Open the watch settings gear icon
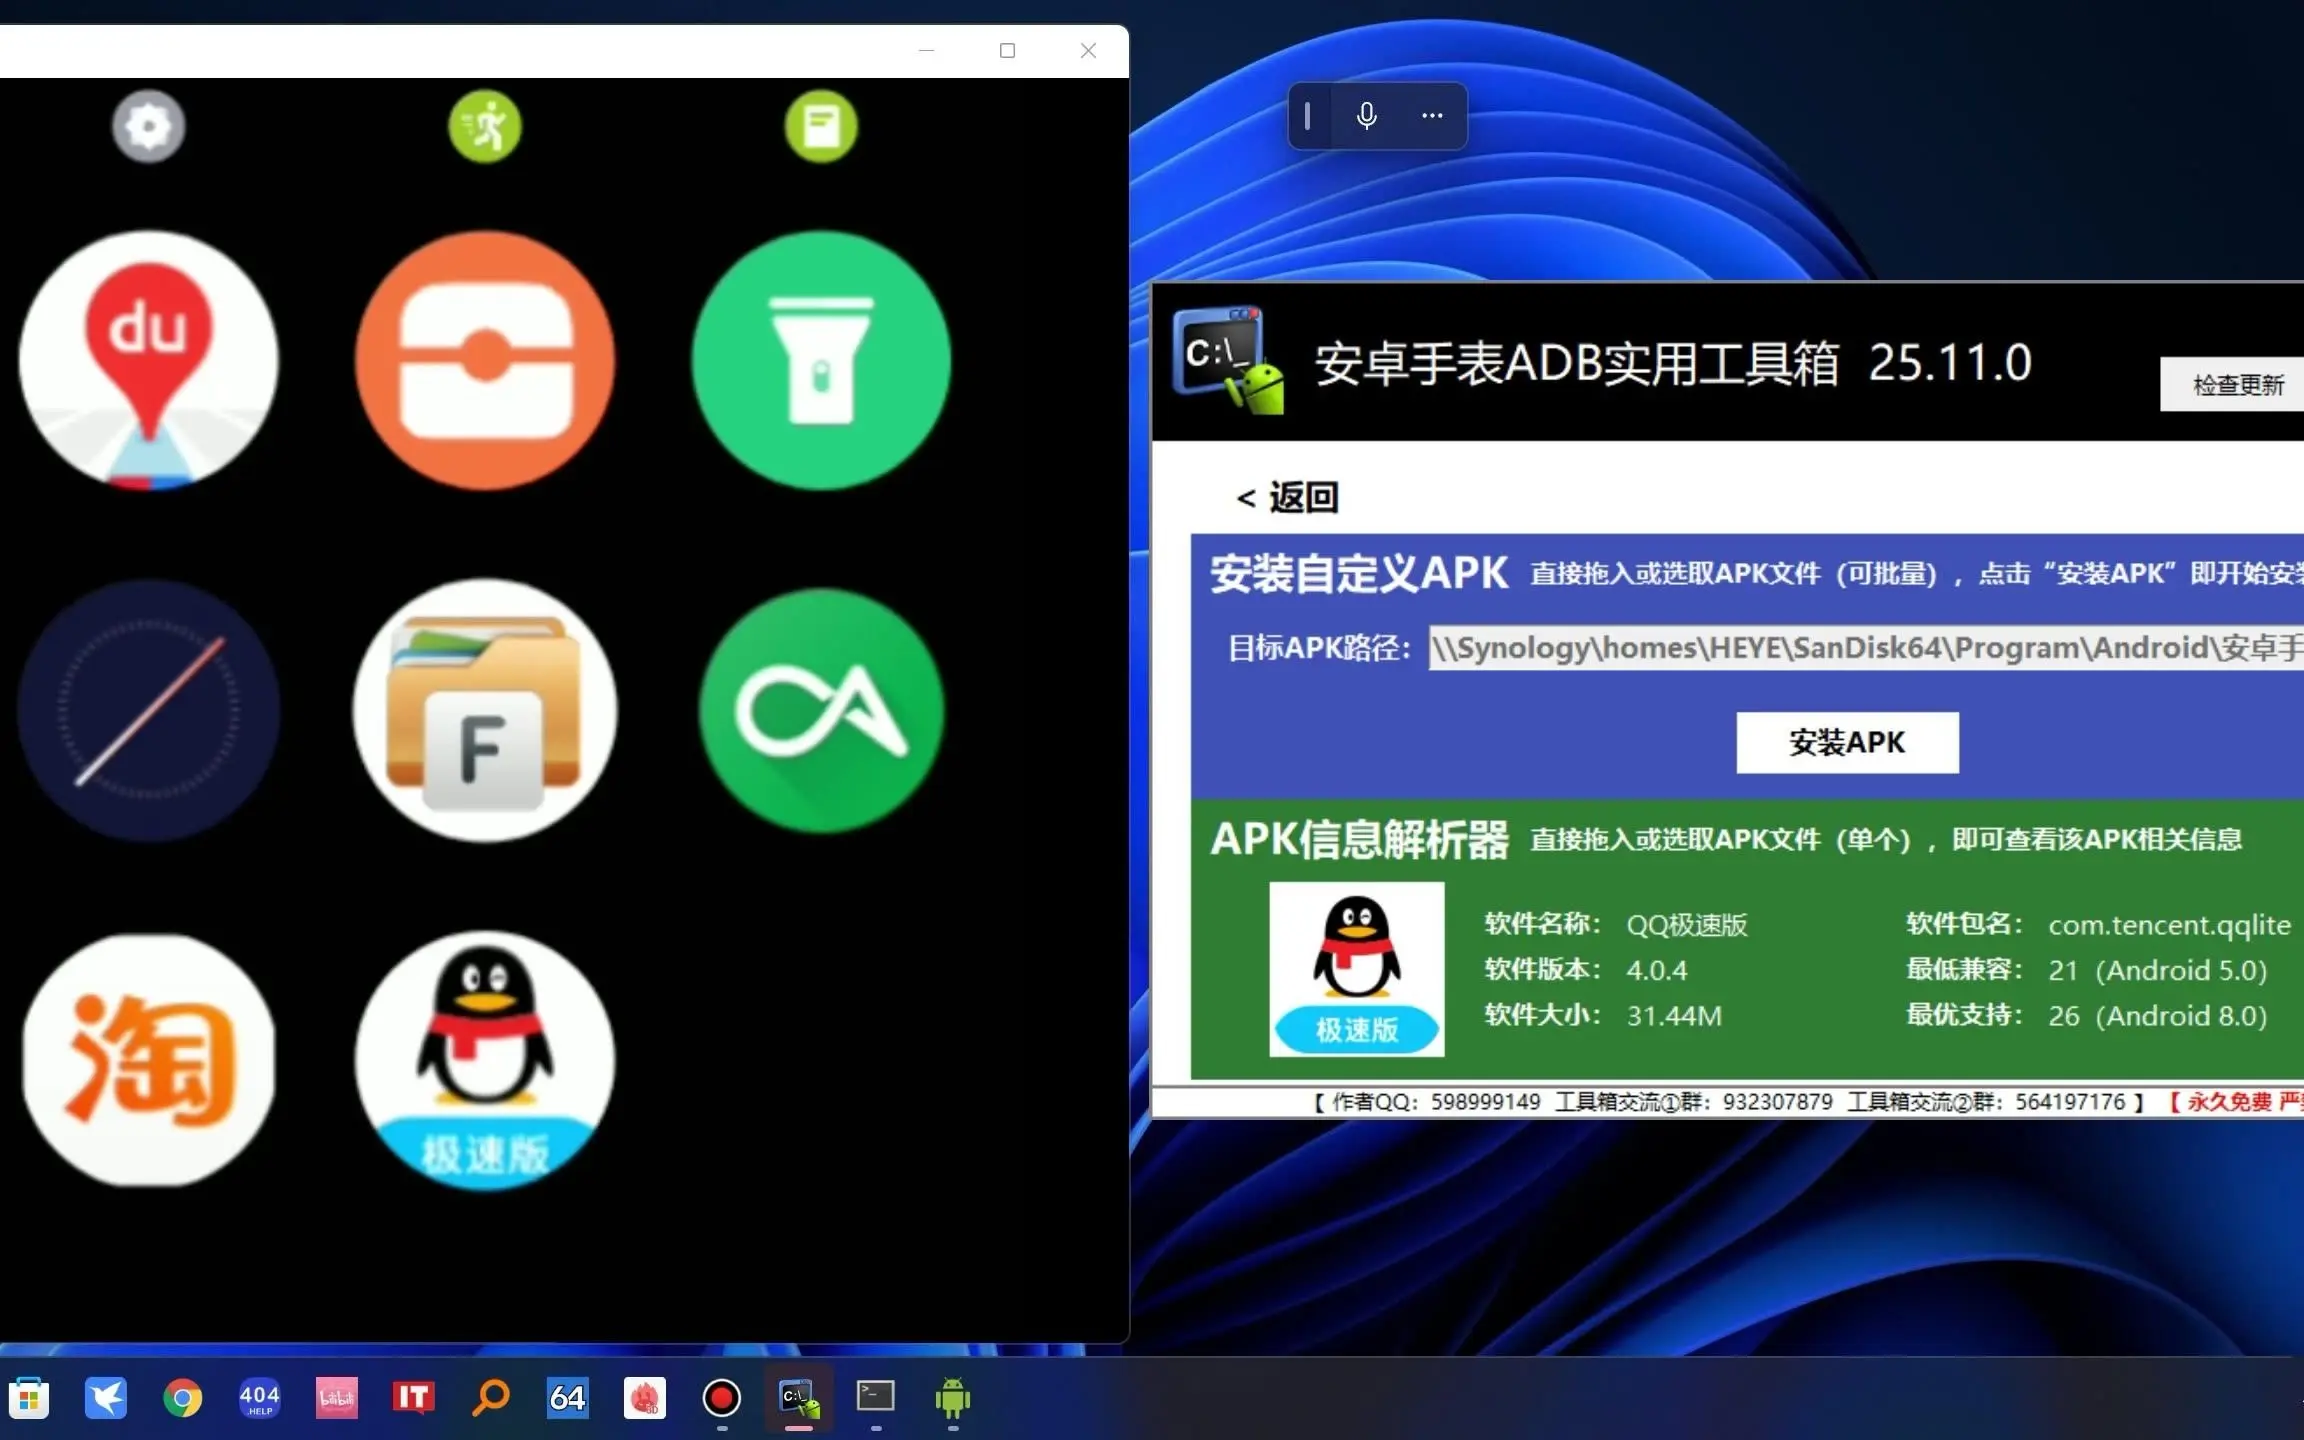 (x=148, y=126)
